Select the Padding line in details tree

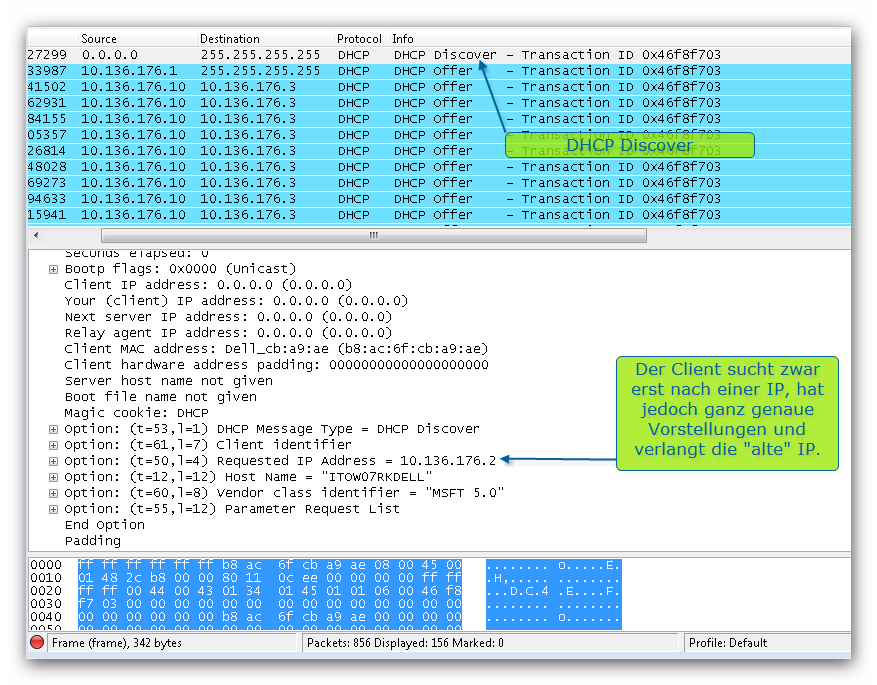coord(93,541)
